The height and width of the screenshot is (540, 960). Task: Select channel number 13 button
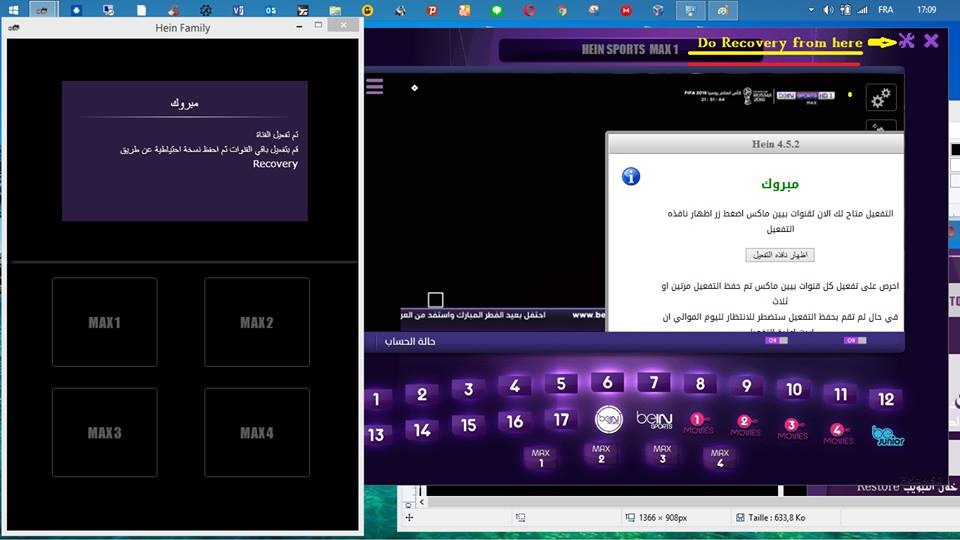click(x=376, y=435)
